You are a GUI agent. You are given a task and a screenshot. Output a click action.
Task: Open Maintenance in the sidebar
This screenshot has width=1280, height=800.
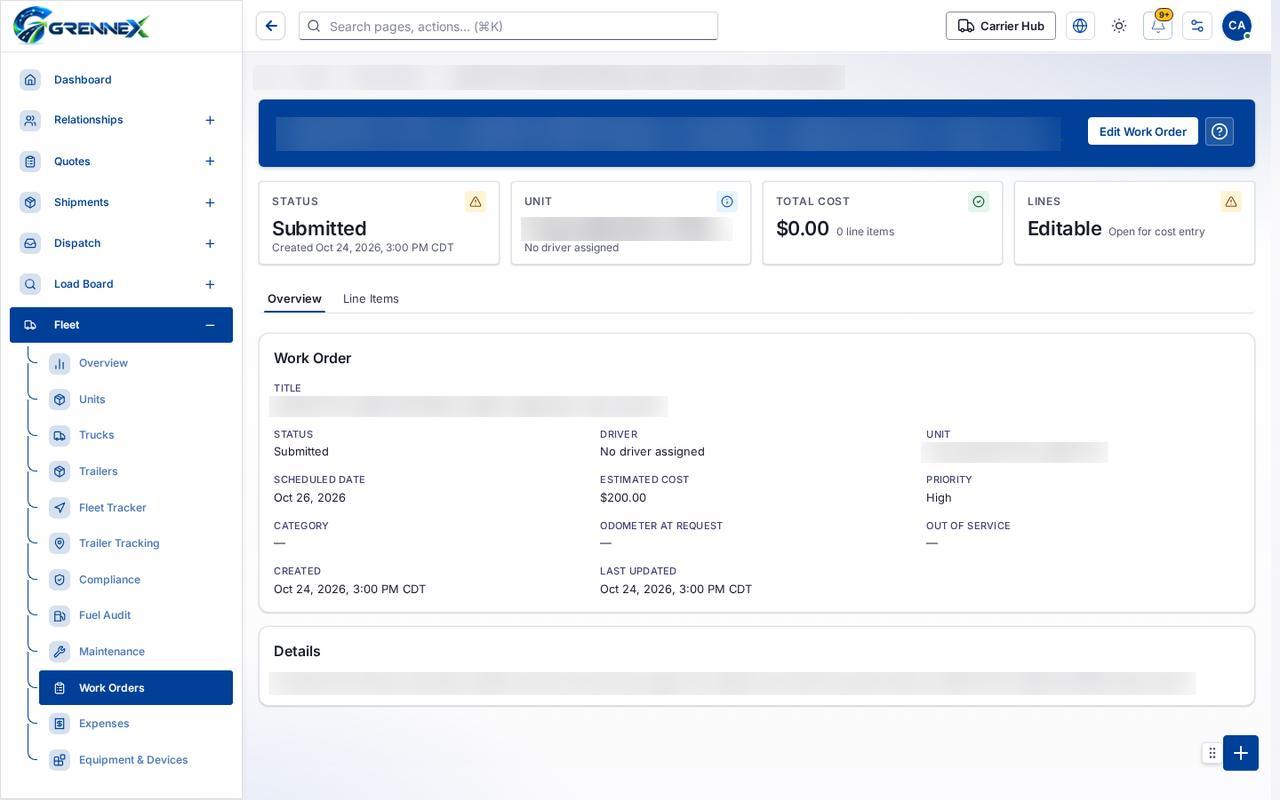click(136, 652)
